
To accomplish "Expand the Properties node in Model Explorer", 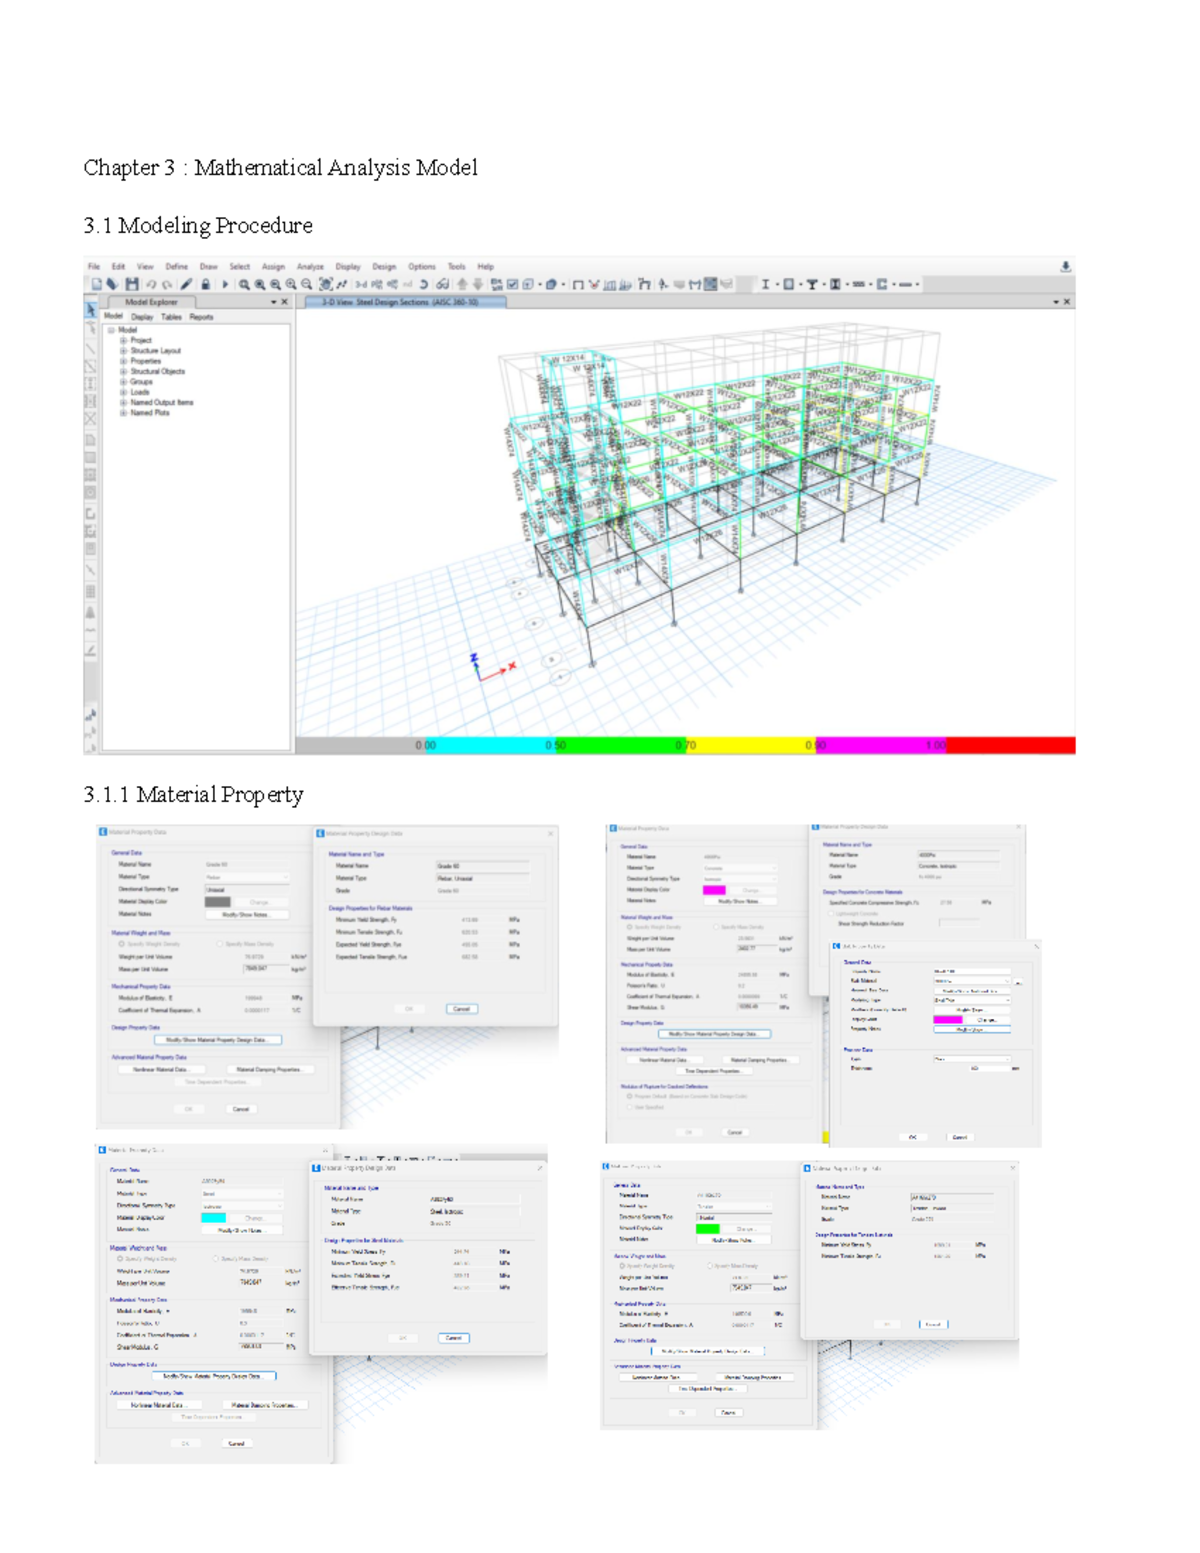I will (x=123, y=361).
